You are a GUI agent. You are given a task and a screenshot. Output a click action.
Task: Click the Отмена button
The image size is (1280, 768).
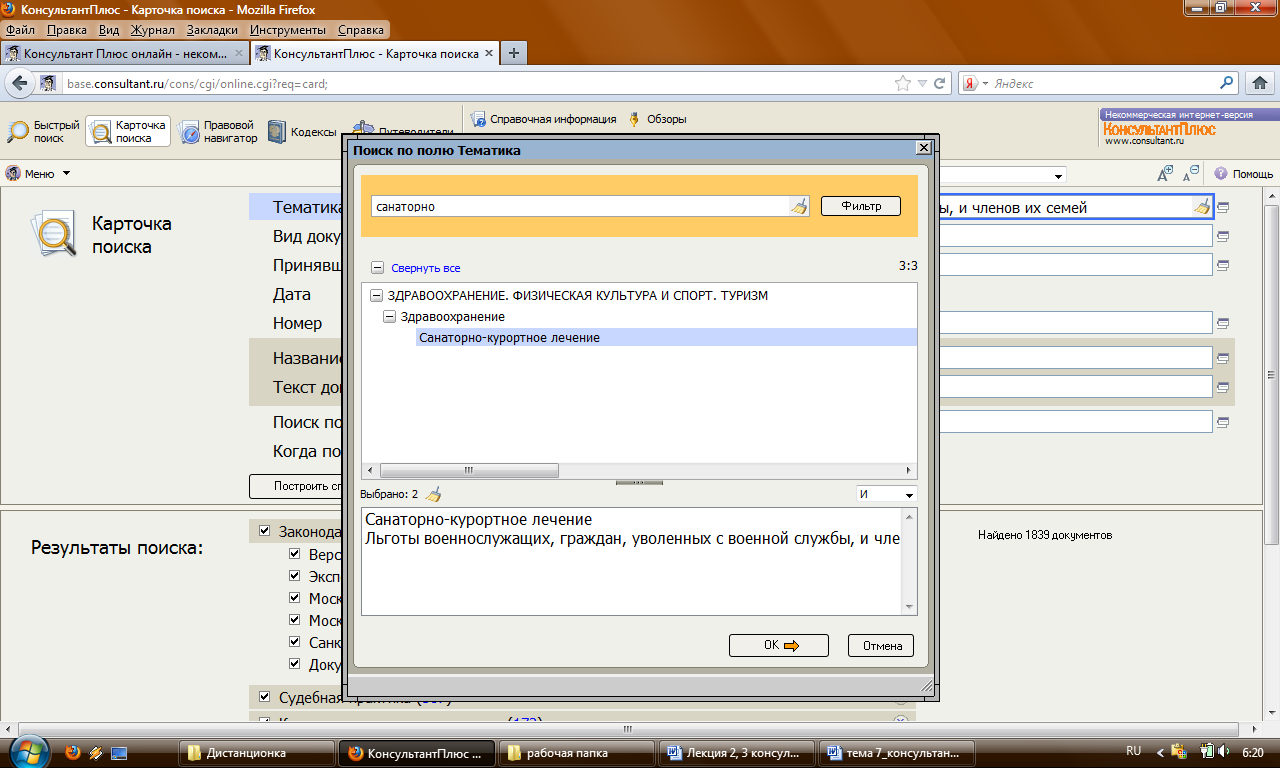881,645
